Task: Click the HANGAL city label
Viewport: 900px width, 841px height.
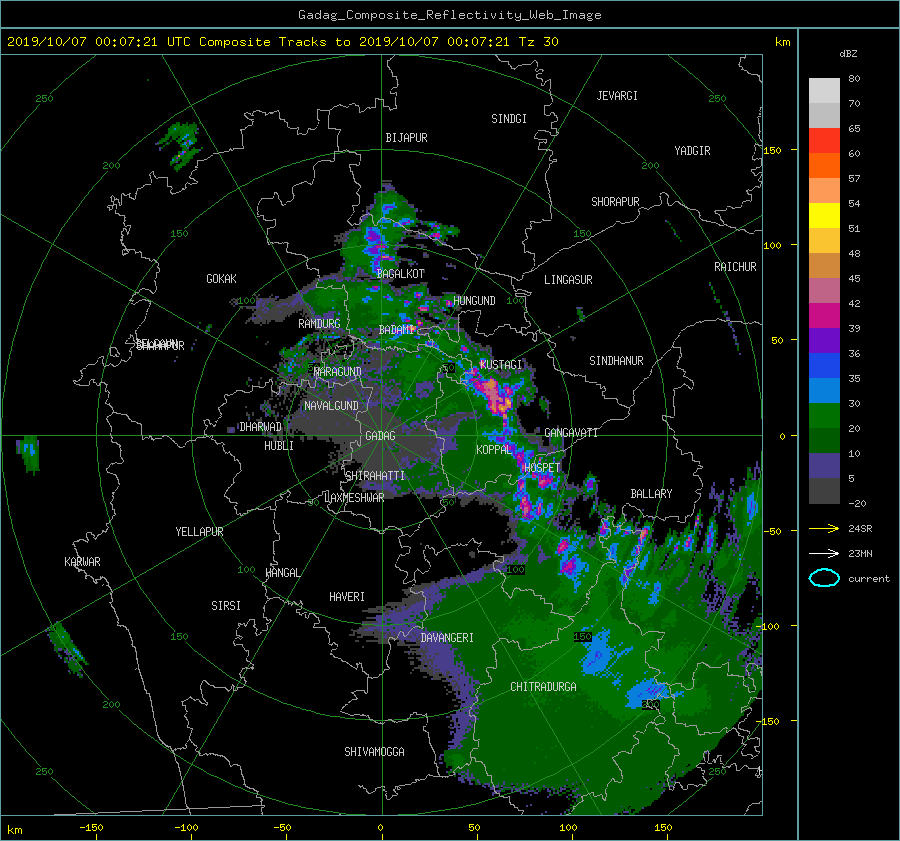Action: click(282, 573)
